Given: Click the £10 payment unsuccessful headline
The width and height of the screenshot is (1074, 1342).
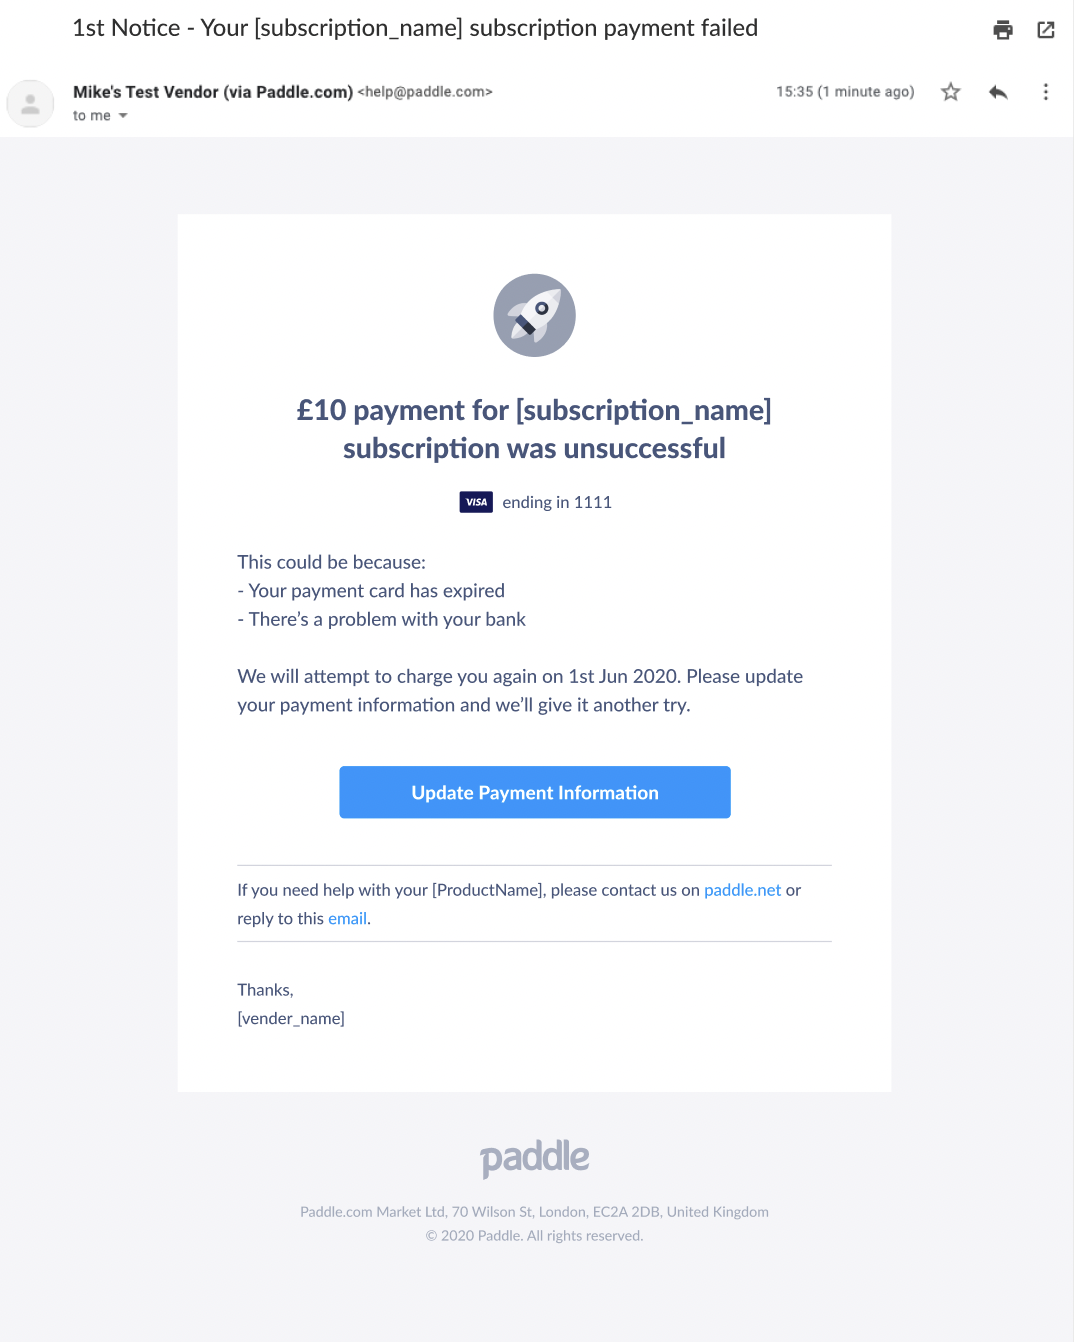Looking at the screenshot, I should pos(534,429).
